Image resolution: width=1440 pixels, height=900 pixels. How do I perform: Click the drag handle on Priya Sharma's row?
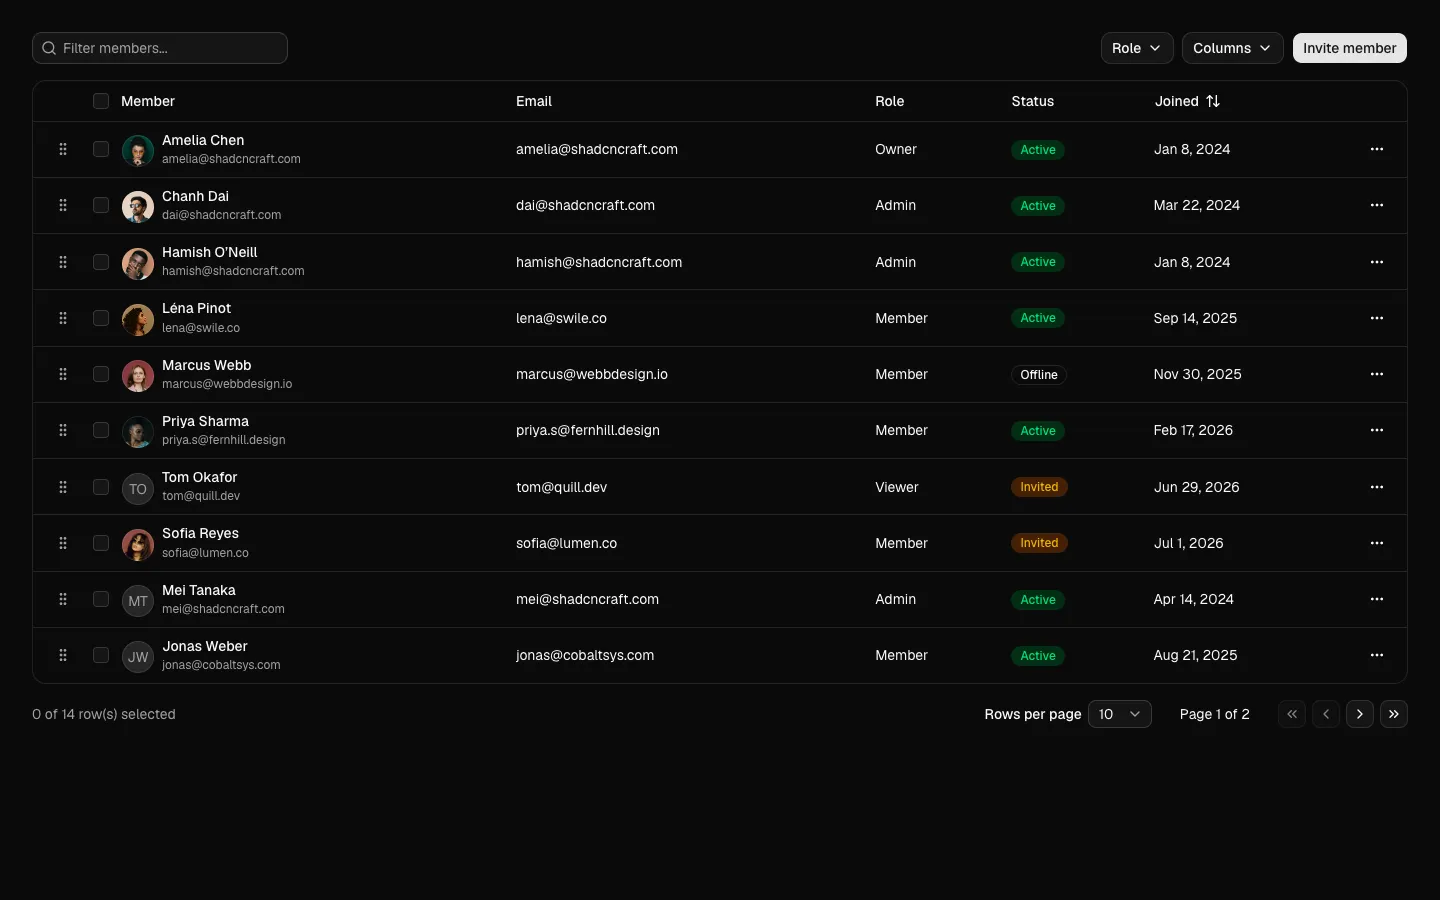tap(63, 430)
